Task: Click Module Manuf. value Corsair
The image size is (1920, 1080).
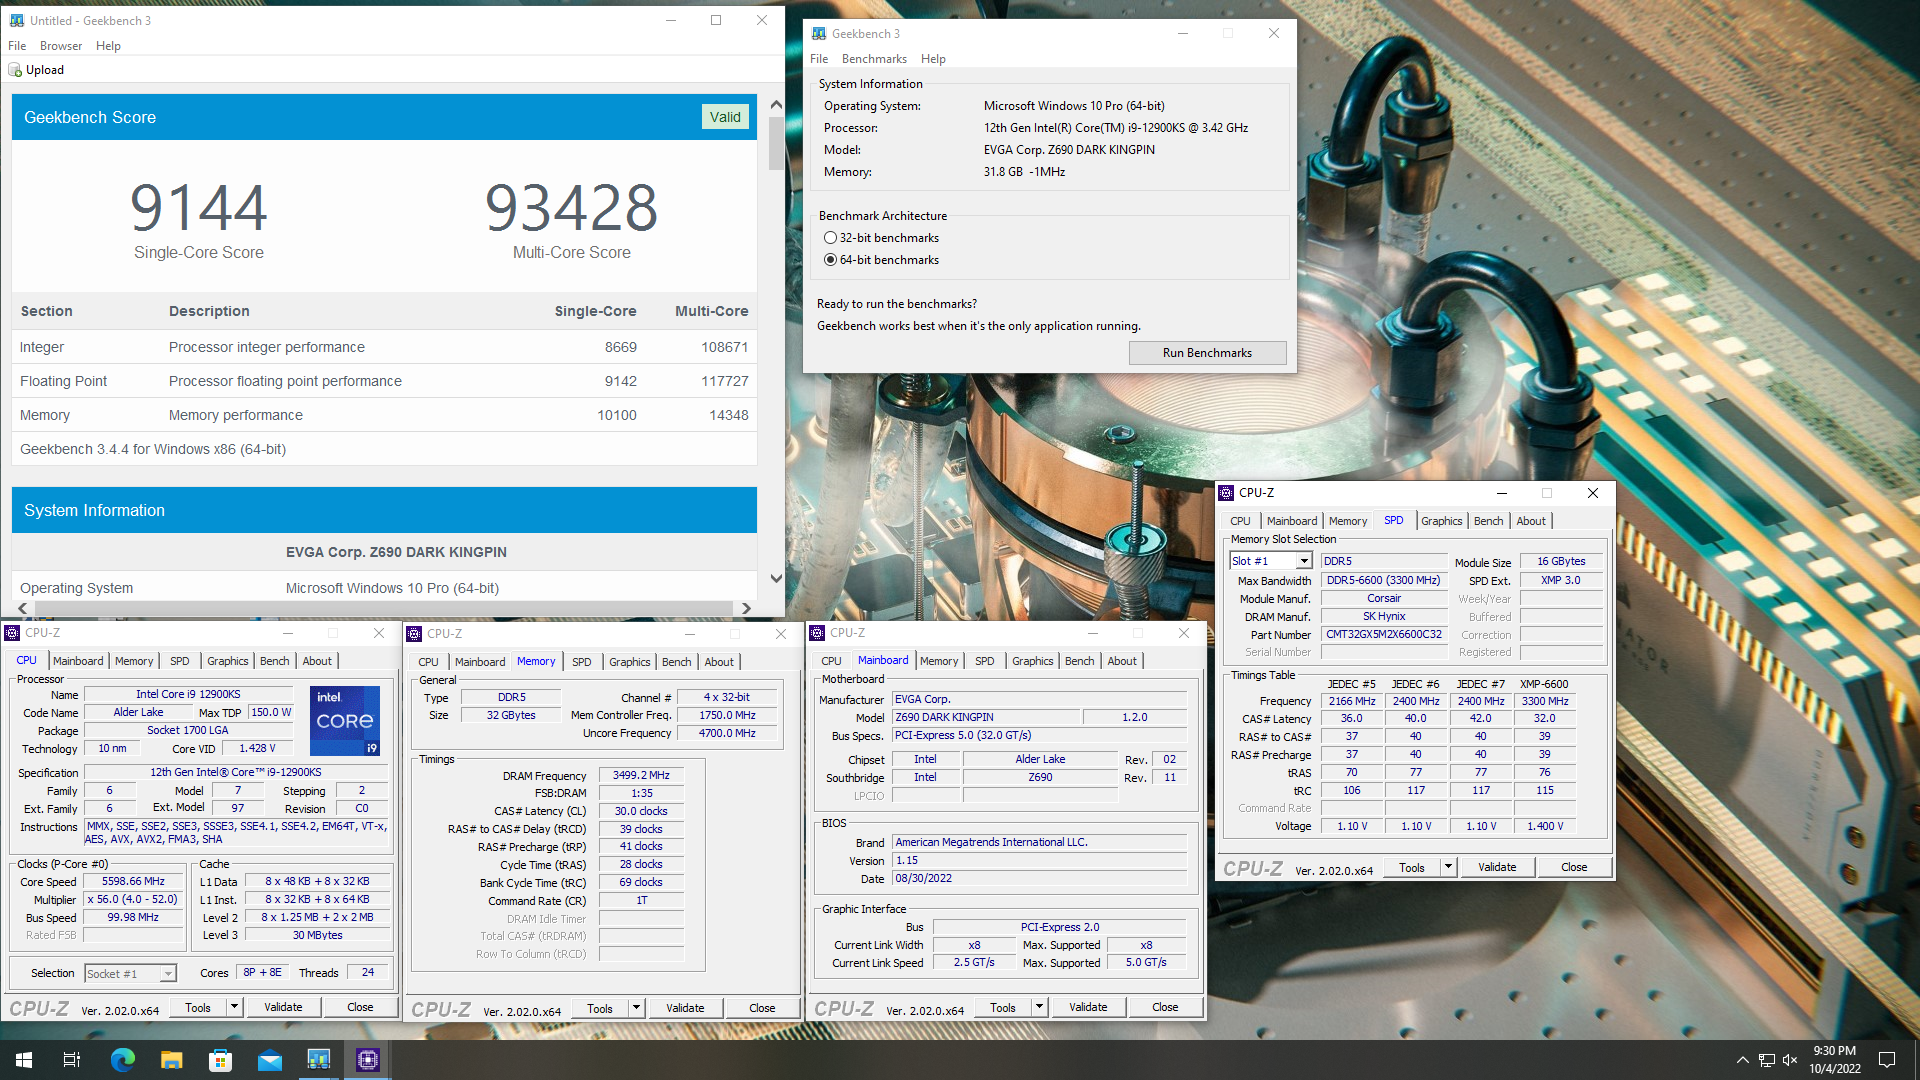Action: coord(1384,599)
